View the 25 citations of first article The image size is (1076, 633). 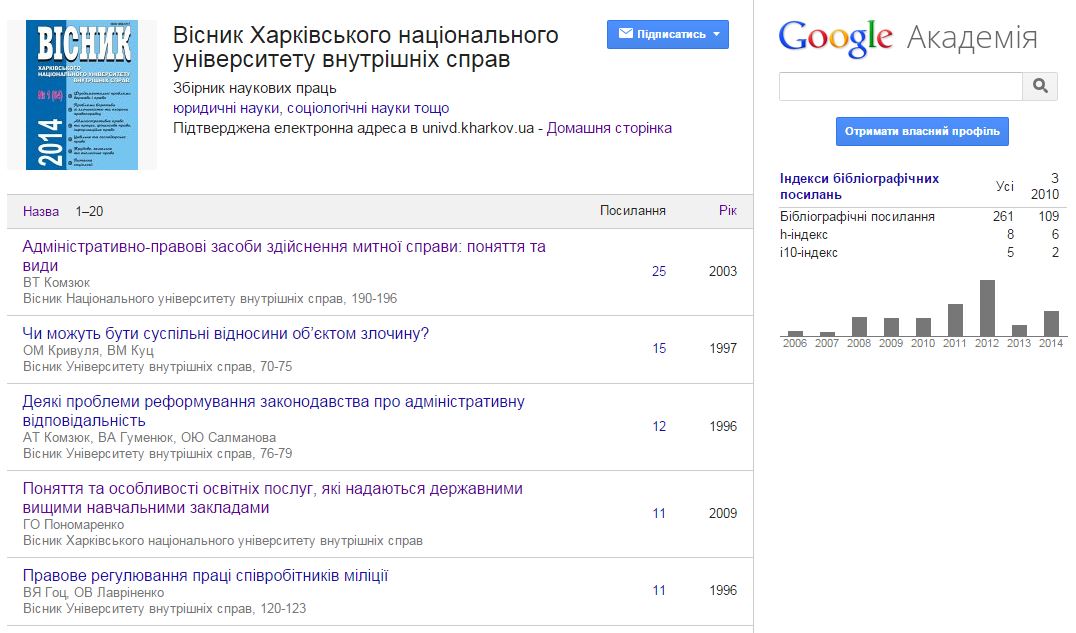[658, 271]
